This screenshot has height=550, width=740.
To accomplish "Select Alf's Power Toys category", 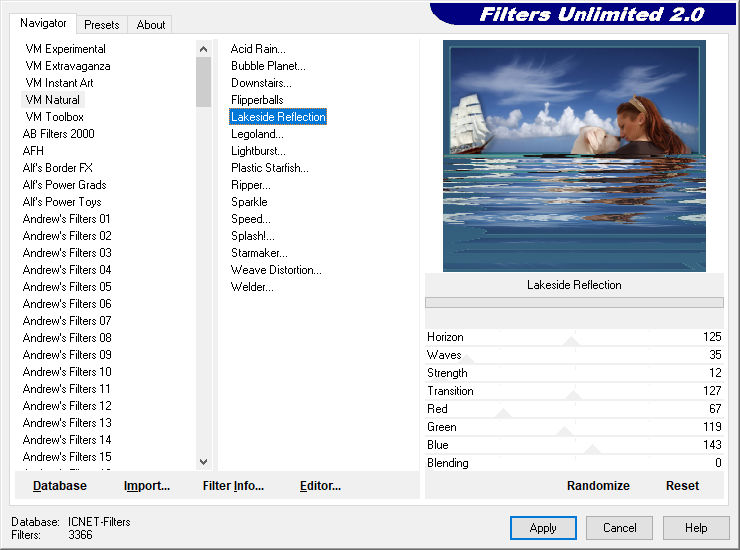I will point(62,202).
